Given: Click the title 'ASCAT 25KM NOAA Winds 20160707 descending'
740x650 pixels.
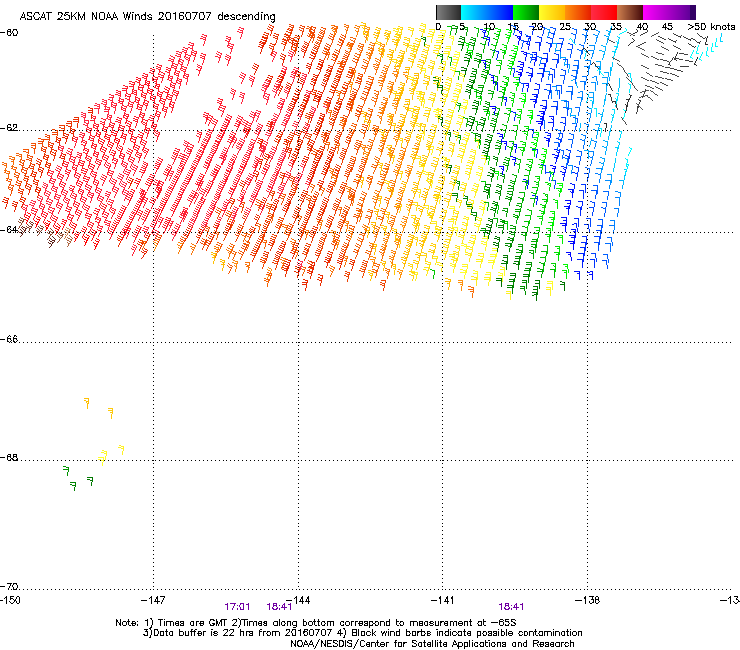Looking at the screenshot, I should coord(147,16).
